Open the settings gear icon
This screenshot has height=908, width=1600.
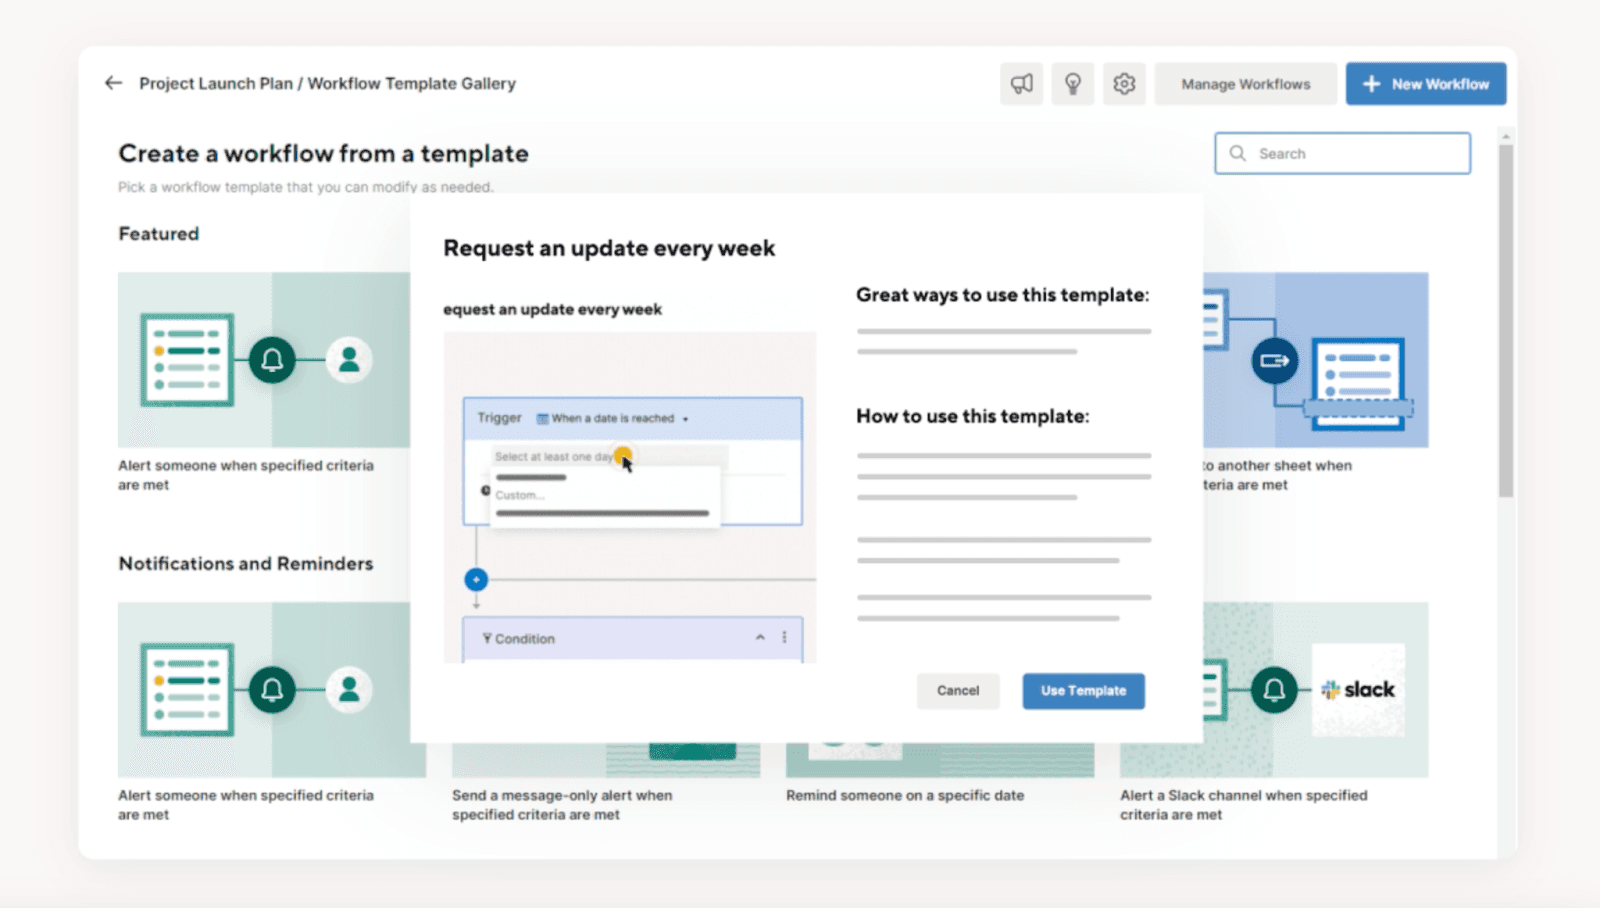1124,84
